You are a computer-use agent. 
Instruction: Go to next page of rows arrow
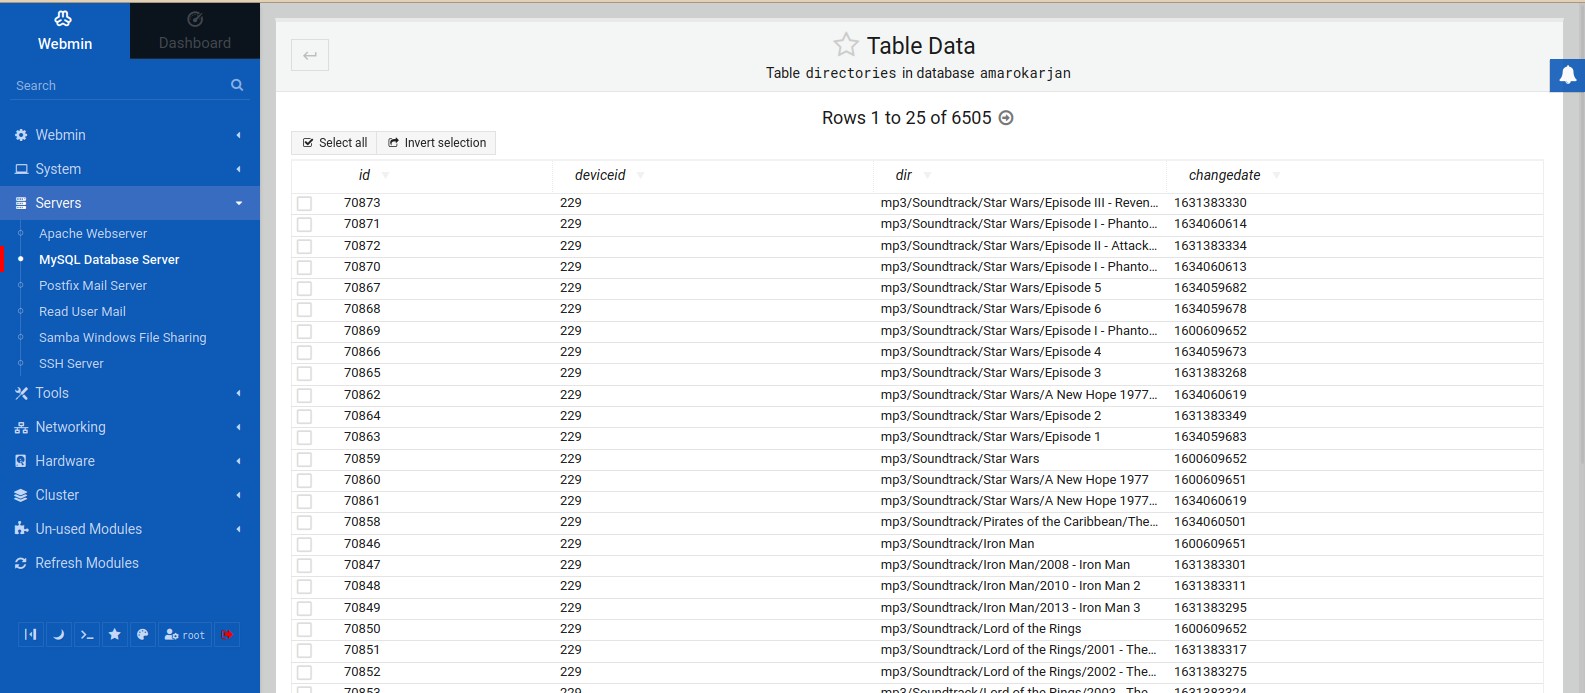1006,118
